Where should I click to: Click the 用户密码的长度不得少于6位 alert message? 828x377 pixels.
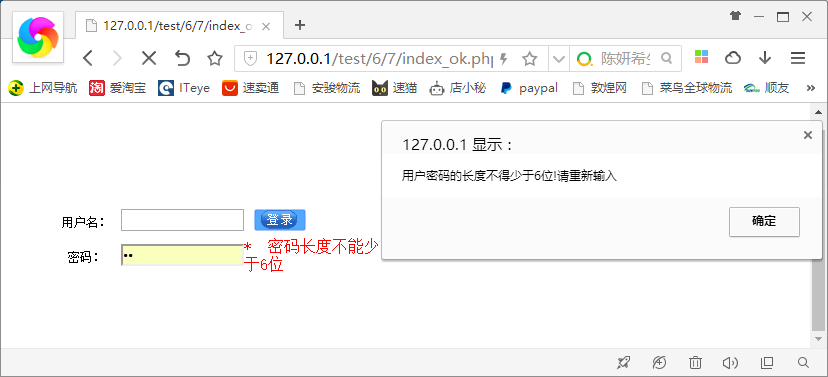coord(509,176)
